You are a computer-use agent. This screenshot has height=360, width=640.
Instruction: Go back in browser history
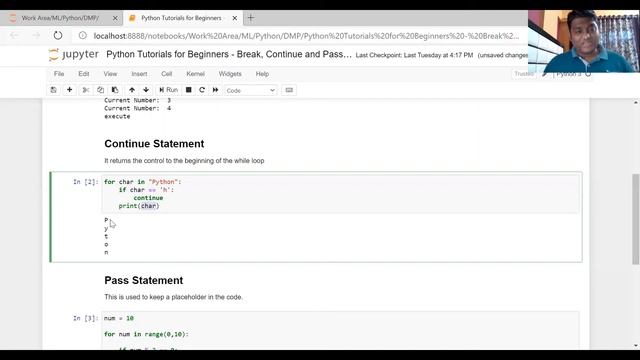(x=14, y=36)
